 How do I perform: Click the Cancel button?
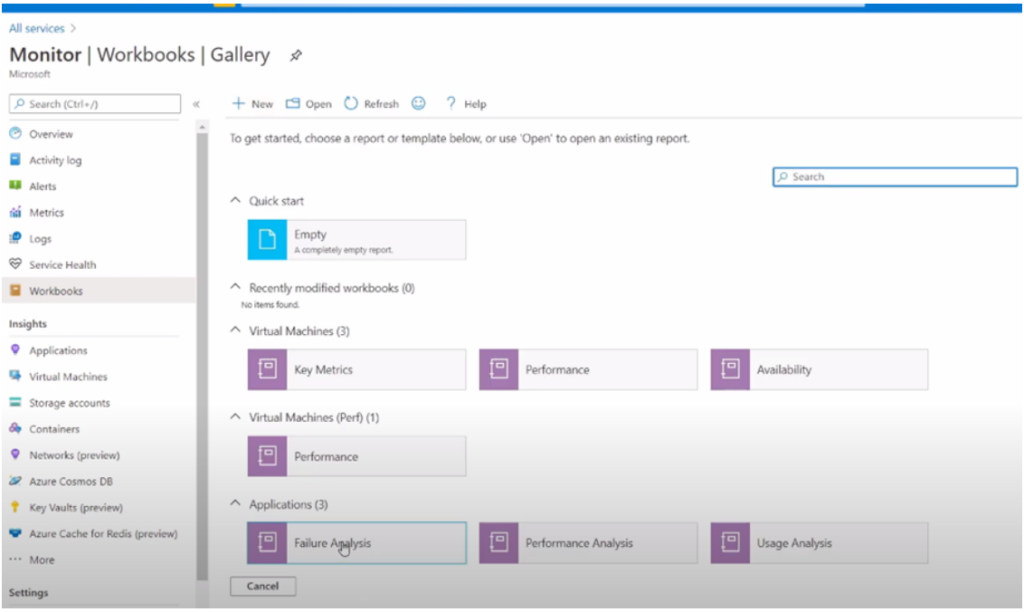(x=263, y=586)
